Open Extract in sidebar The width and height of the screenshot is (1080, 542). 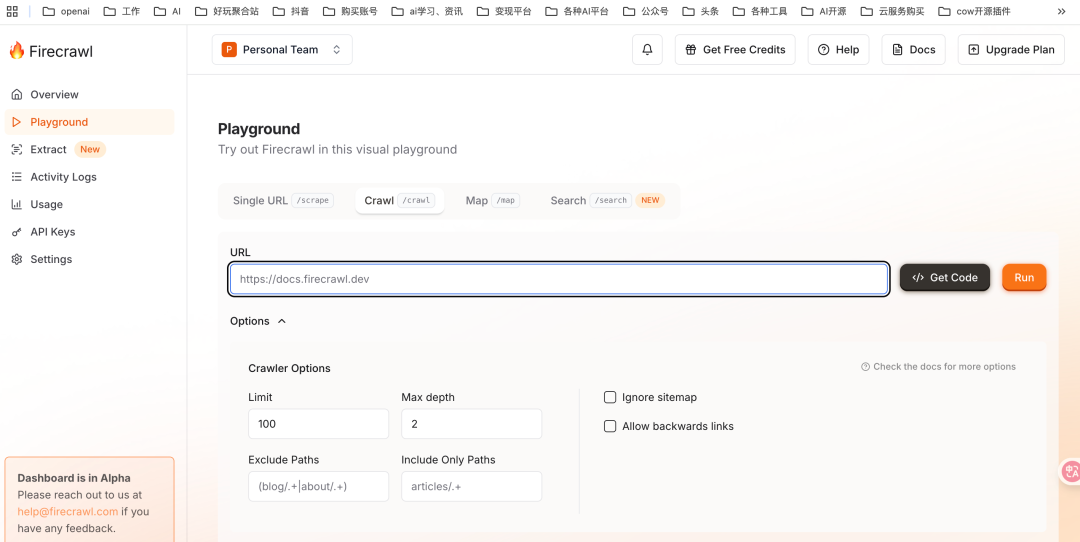90,149
